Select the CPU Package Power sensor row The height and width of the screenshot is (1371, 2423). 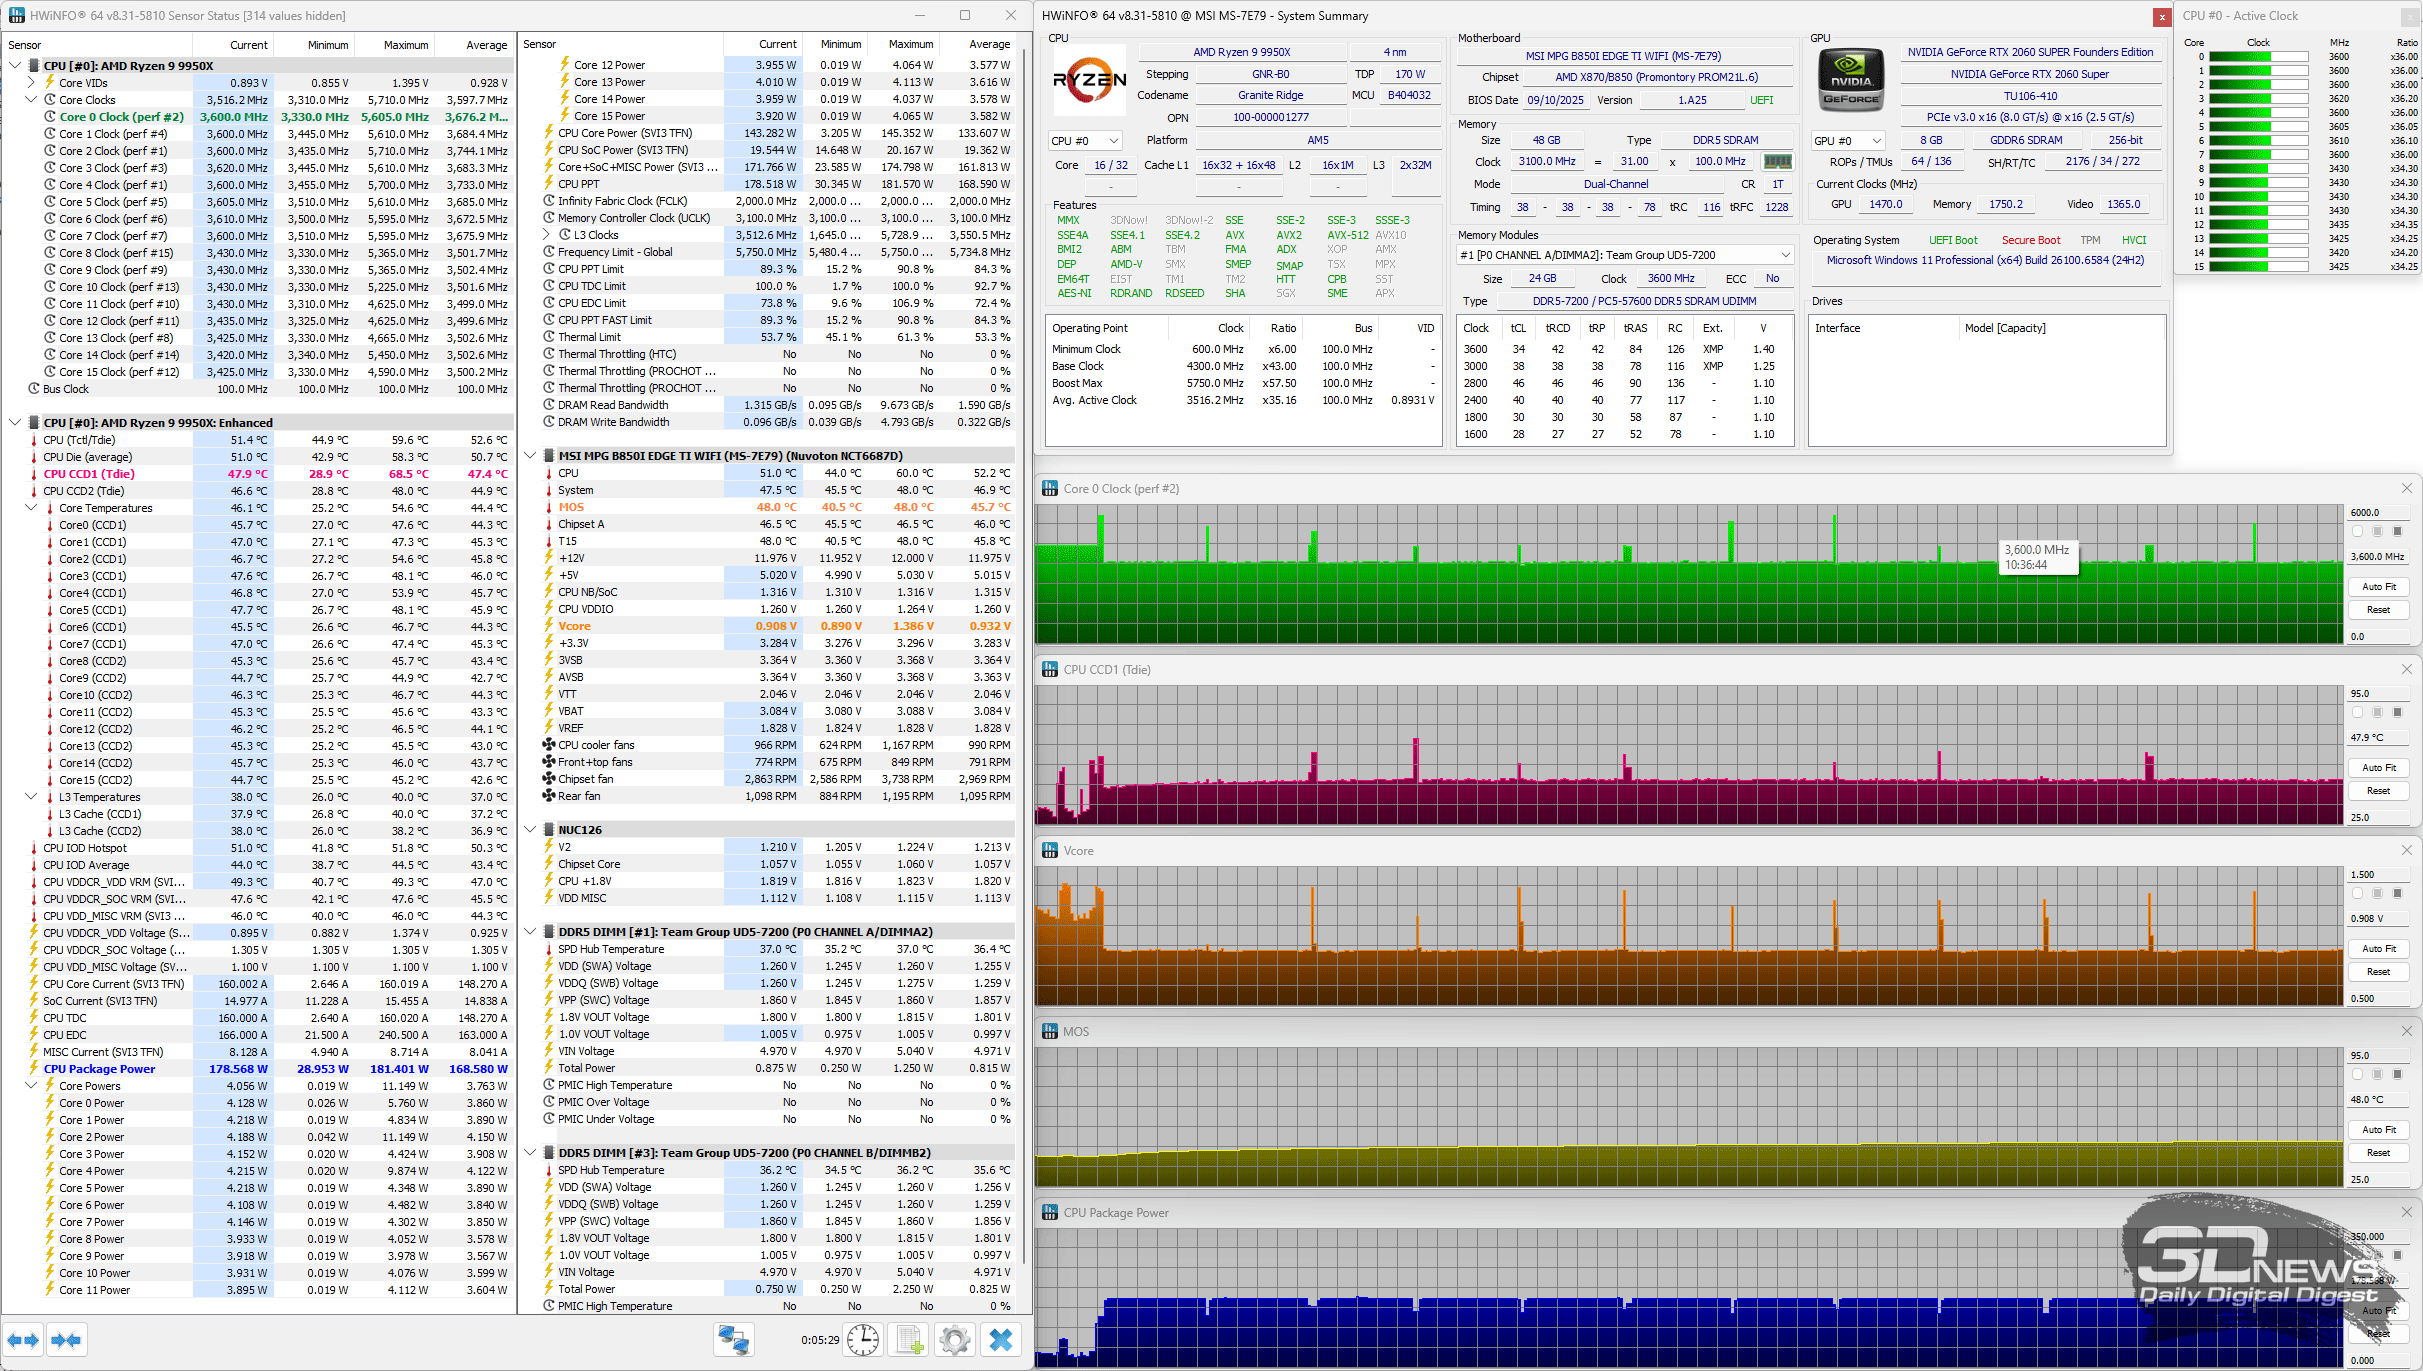tap(100, 1069)
